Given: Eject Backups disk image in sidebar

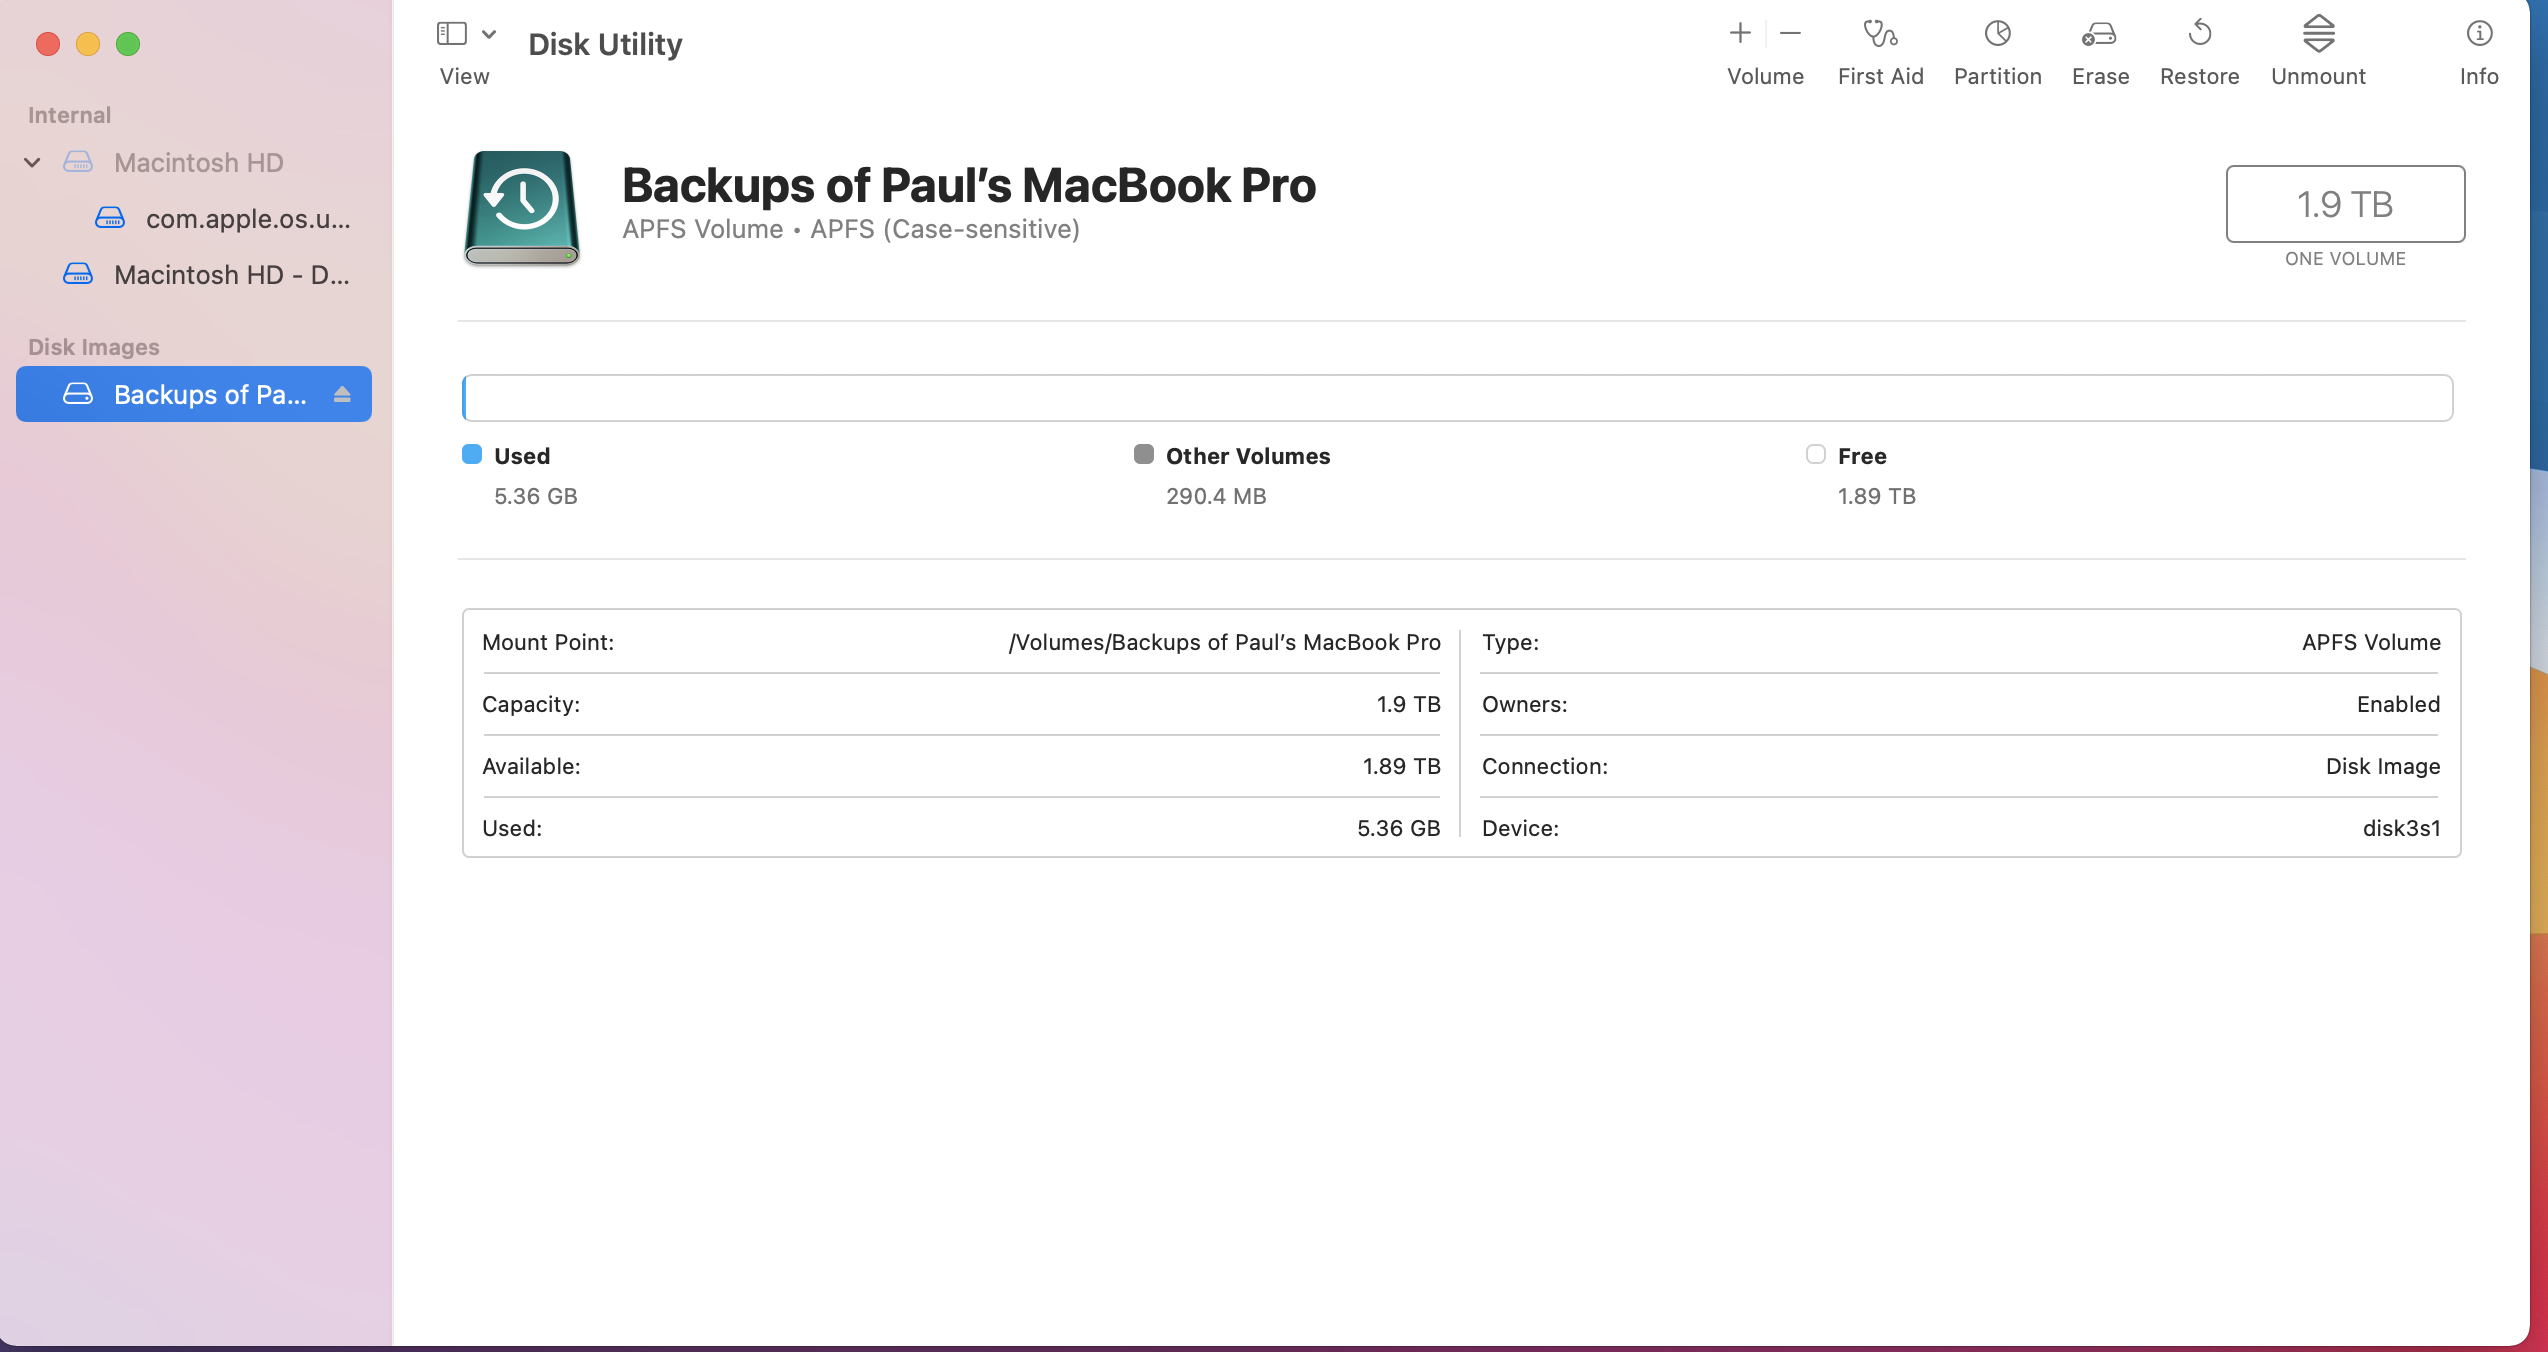Looking at the screenshot, I should [342, 394].
